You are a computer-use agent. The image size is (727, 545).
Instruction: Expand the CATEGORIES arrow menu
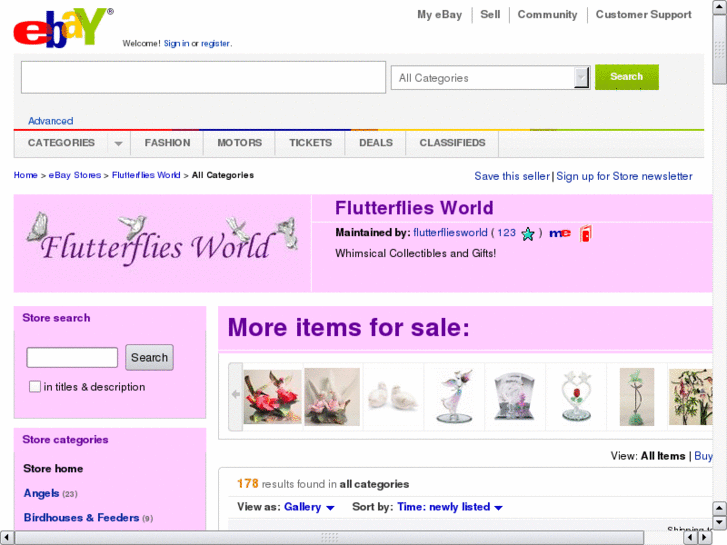point(119,143)
